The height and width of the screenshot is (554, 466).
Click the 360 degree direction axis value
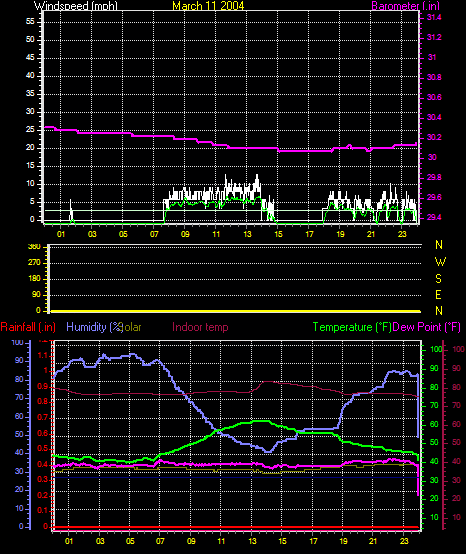(34, 247)
